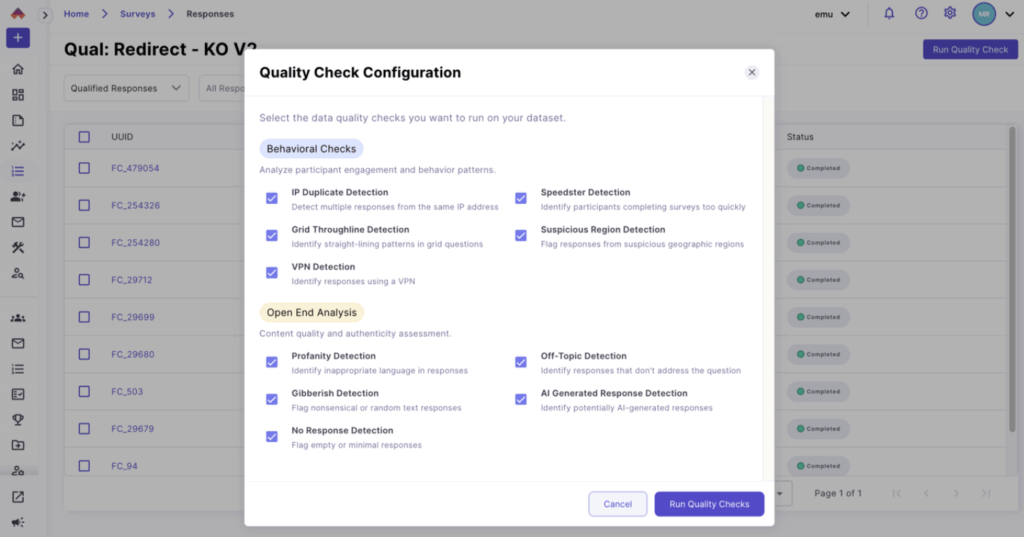
Task: Uncheck IP Duplicate Detection
Action: [272, 198]
